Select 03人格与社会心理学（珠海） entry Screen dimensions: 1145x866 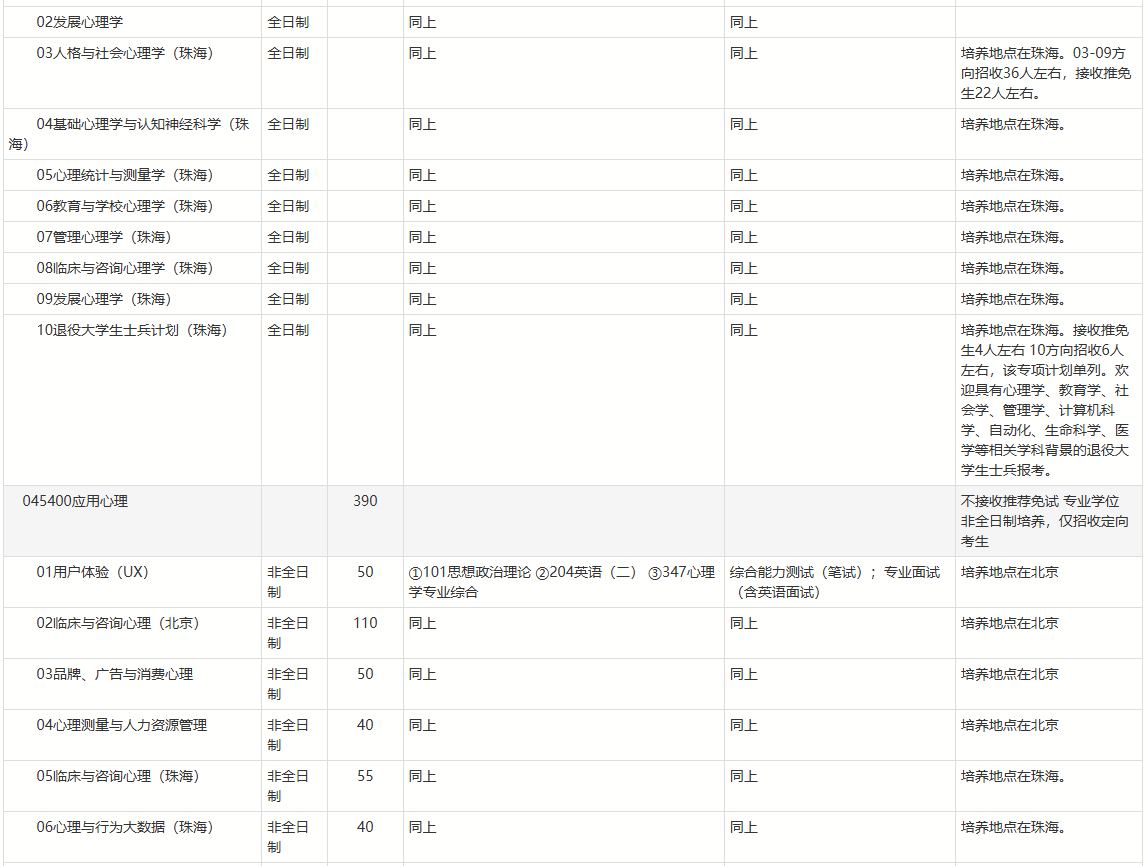coord(125,53)
